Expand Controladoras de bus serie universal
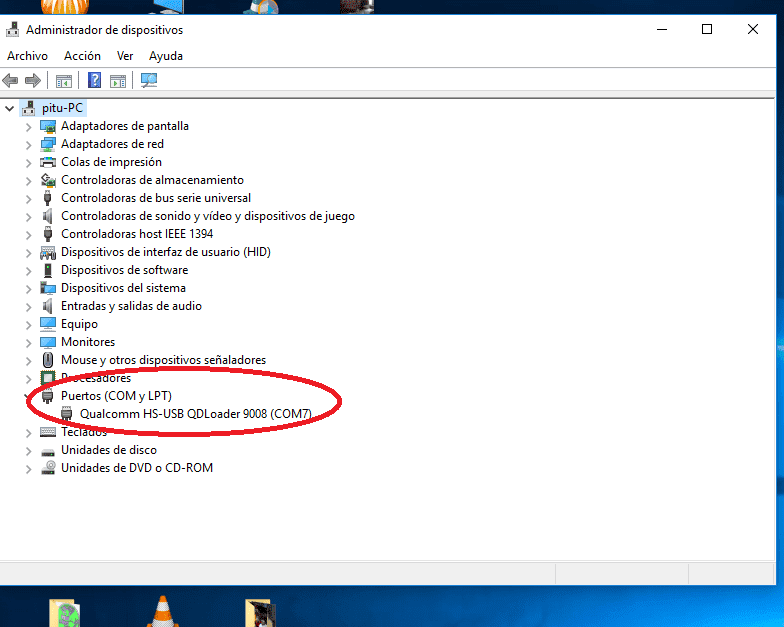This screenshot has width=784, height=627. [x=28, y=199]
